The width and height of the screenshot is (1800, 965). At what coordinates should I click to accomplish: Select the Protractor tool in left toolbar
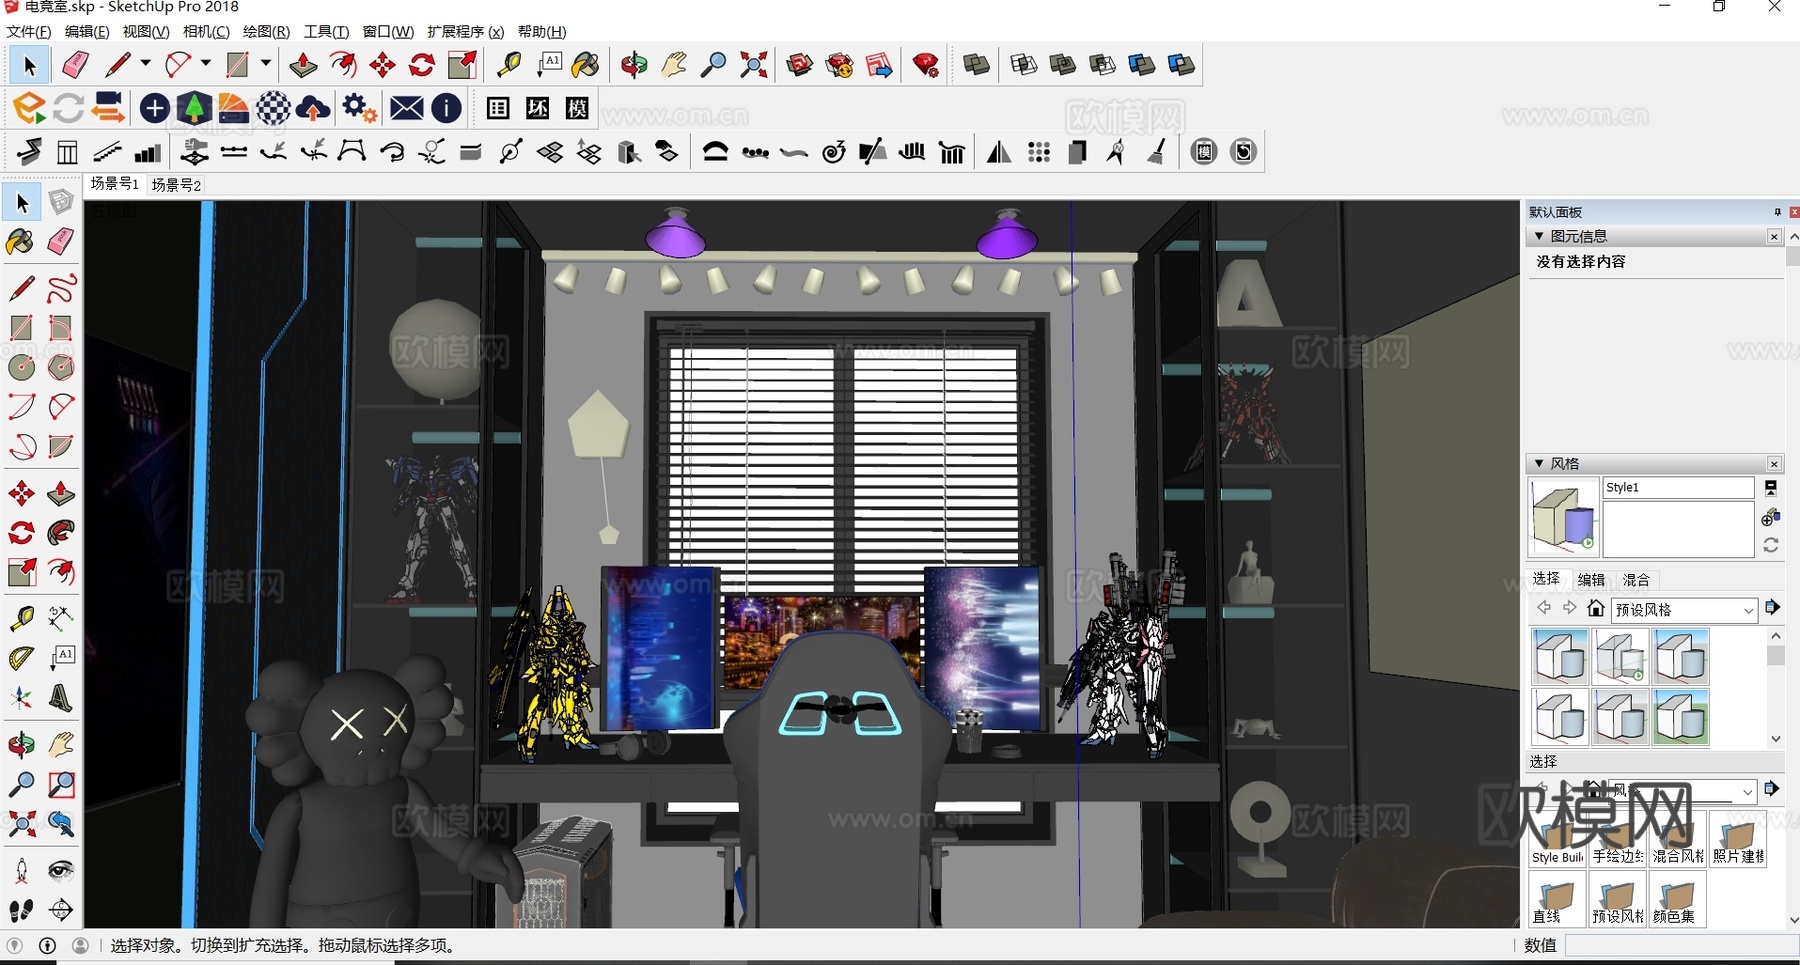tap(21, 657)
